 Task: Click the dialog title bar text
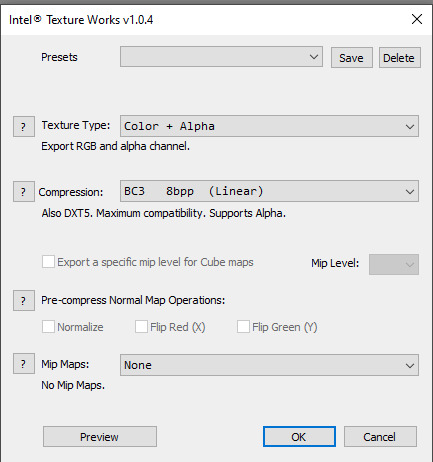coord(81,20)
